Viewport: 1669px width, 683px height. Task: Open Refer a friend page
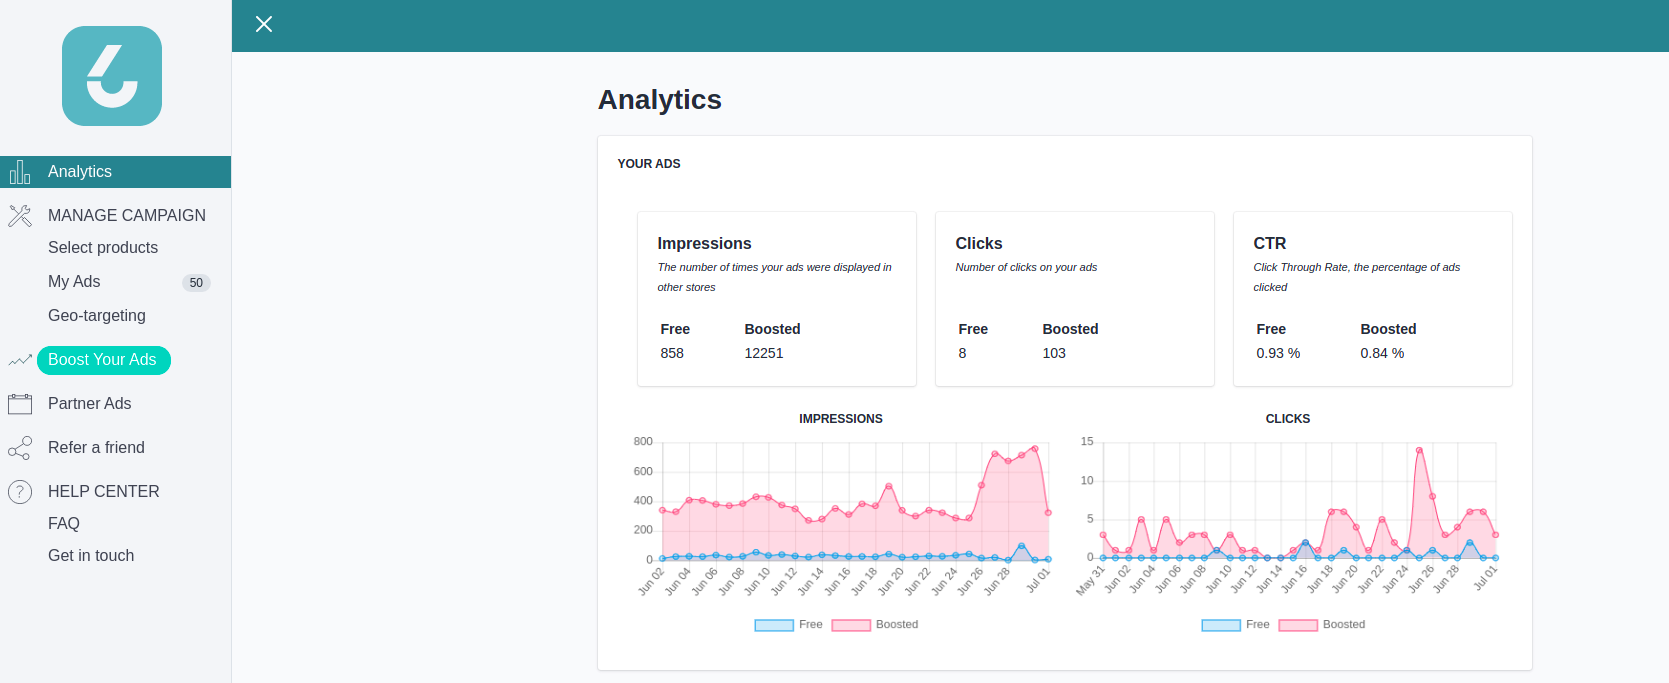coord(96,448)
